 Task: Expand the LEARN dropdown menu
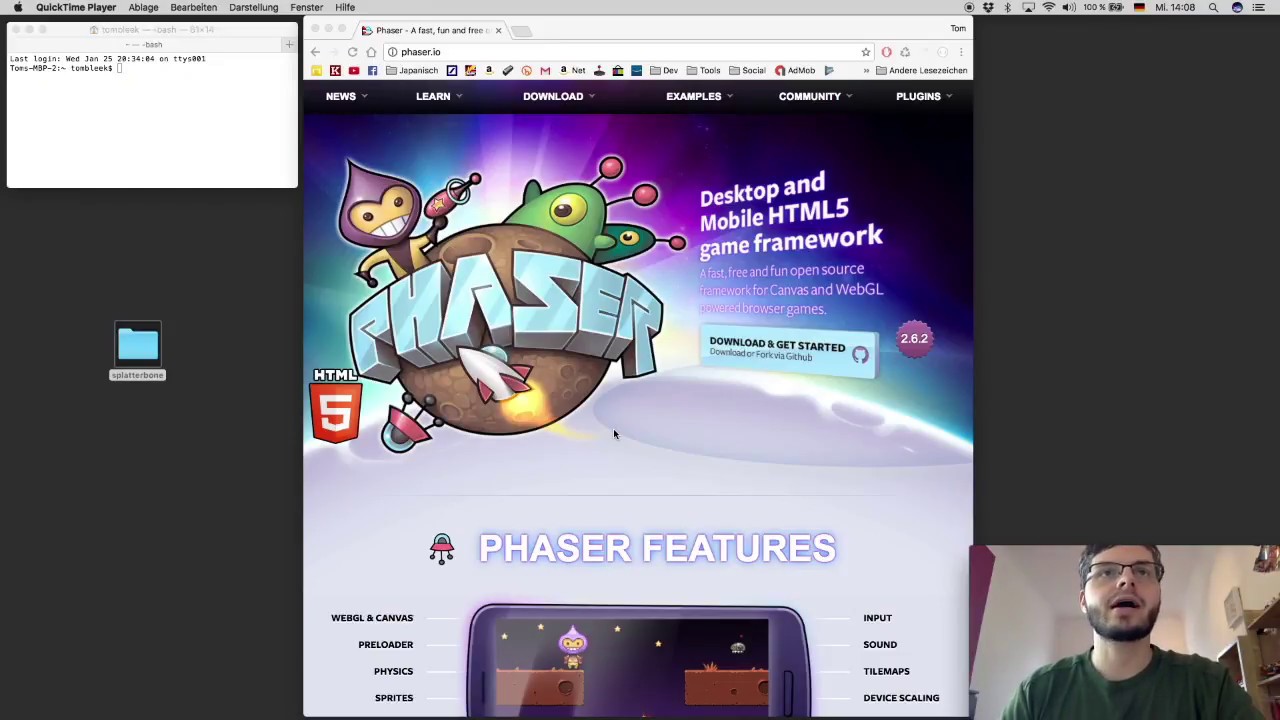pyautogui.click(x=439, y=96)
